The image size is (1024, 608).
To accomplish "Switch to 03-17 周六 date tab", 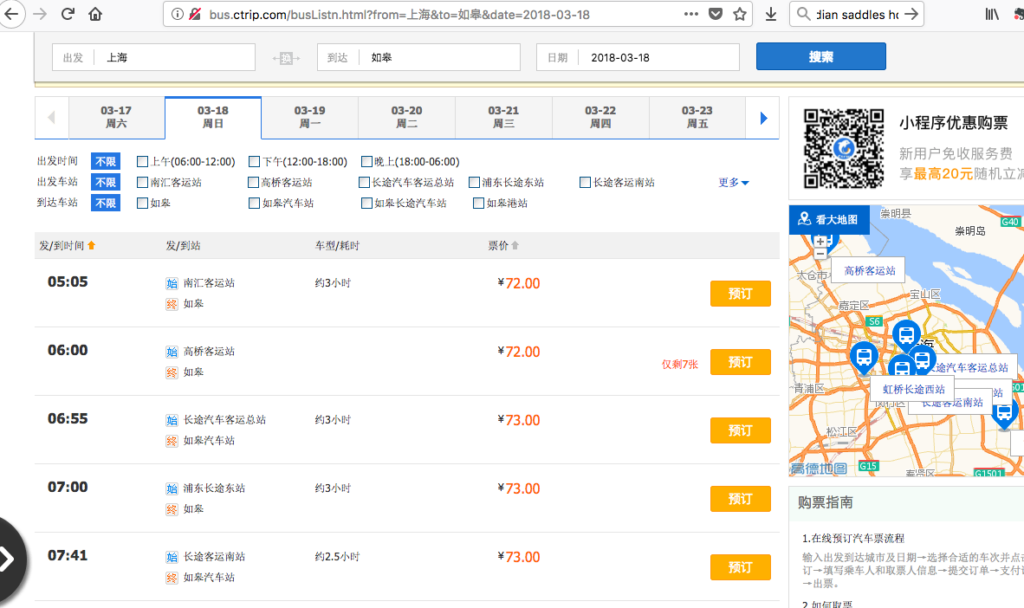I will coord(116,118).
